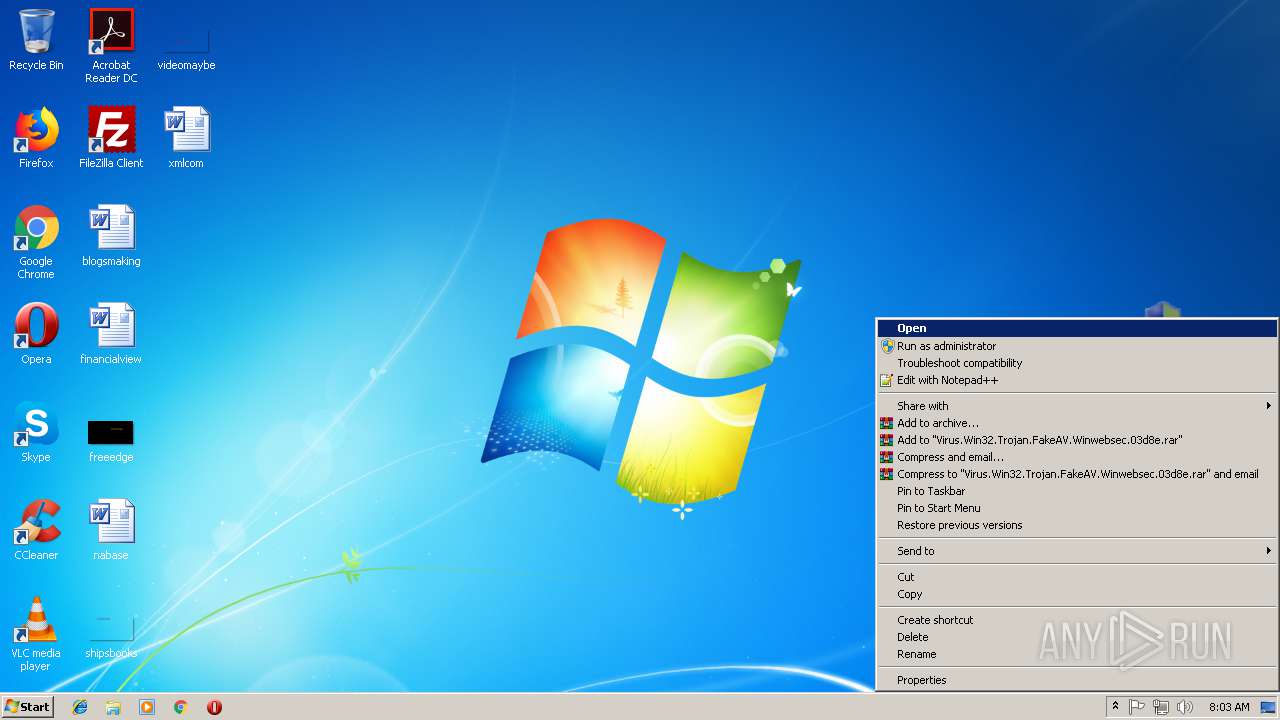Choose Troubleshoot compatibility
The image size is (1280, 720).
pyautogui.click(x=1077, y=363)
